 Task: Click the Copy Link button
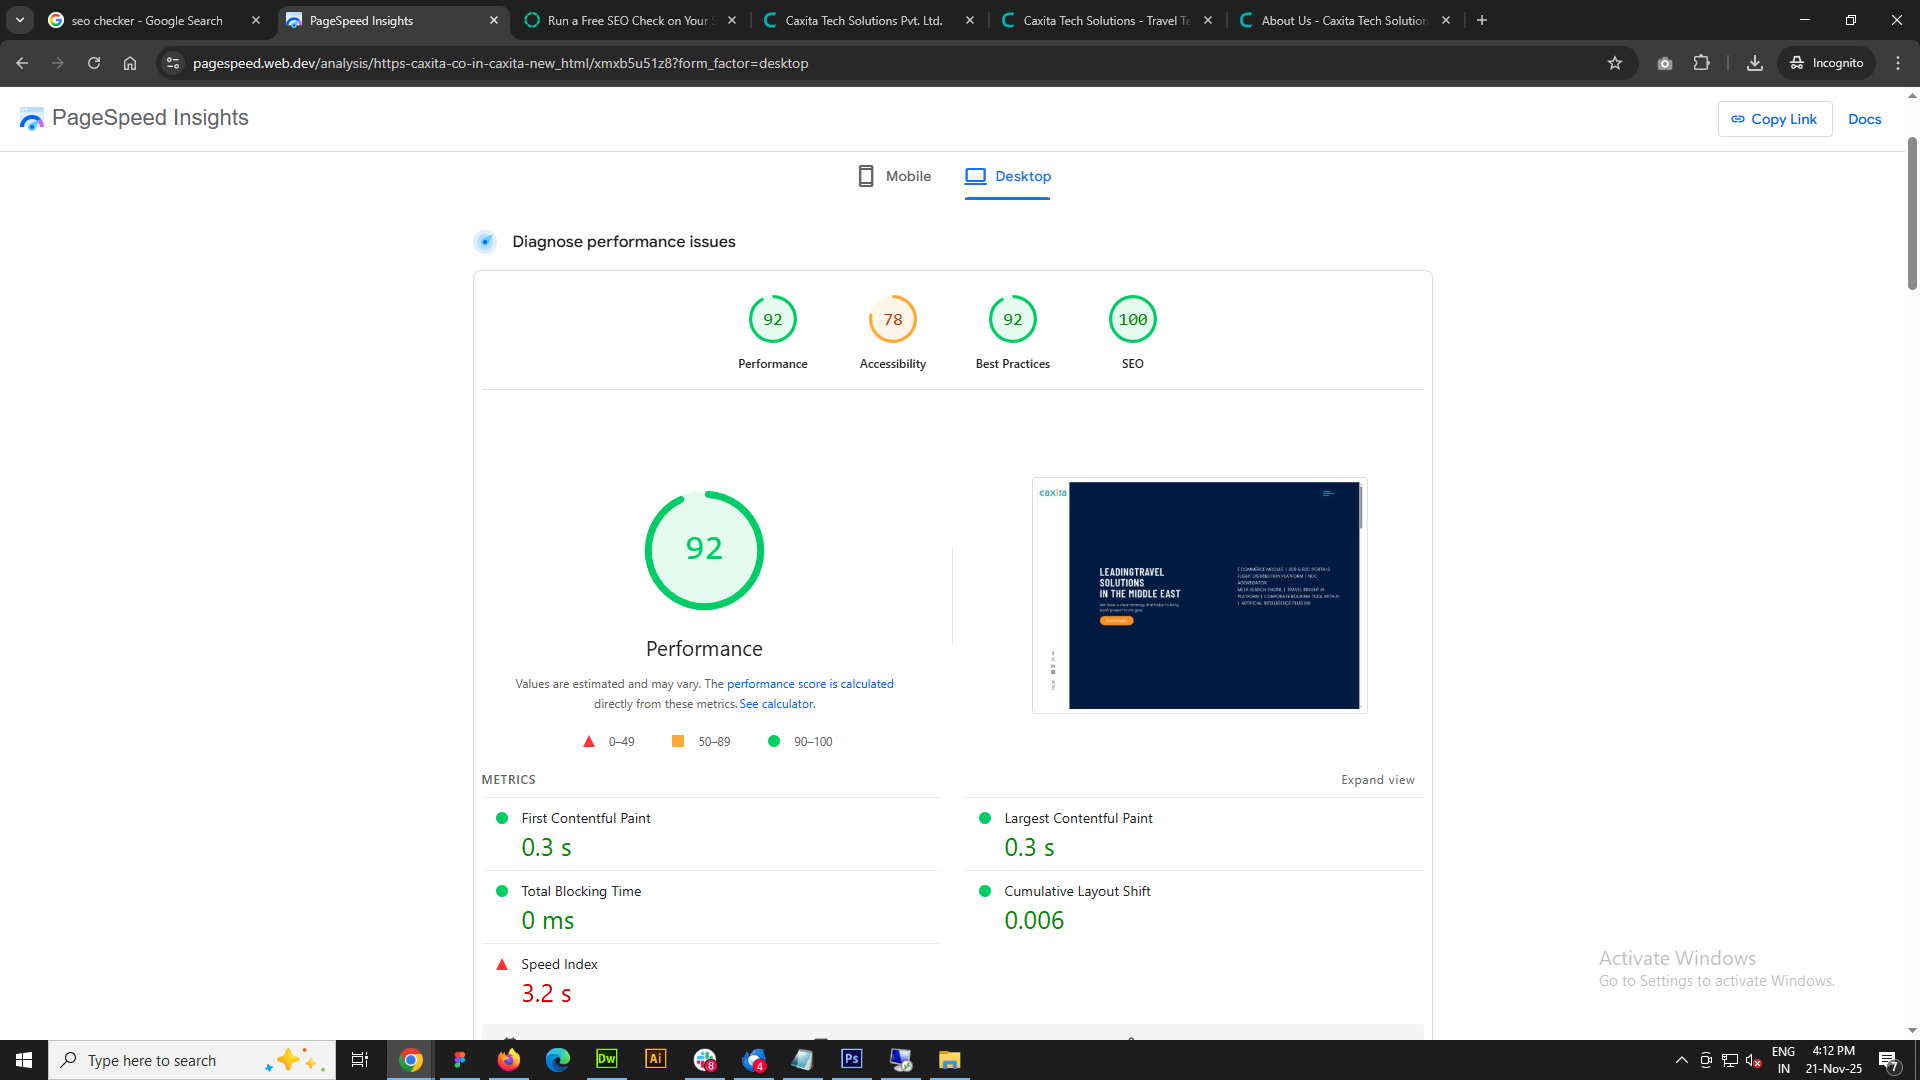pyautogui.click(x=1774, y=119)
